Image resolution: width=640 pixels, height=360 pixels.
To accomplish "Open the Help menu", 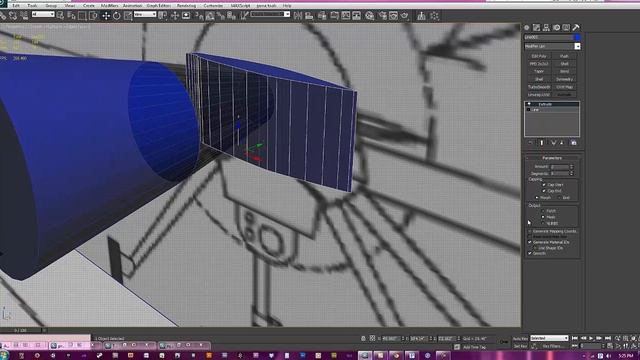I will [x=287, y=6].
